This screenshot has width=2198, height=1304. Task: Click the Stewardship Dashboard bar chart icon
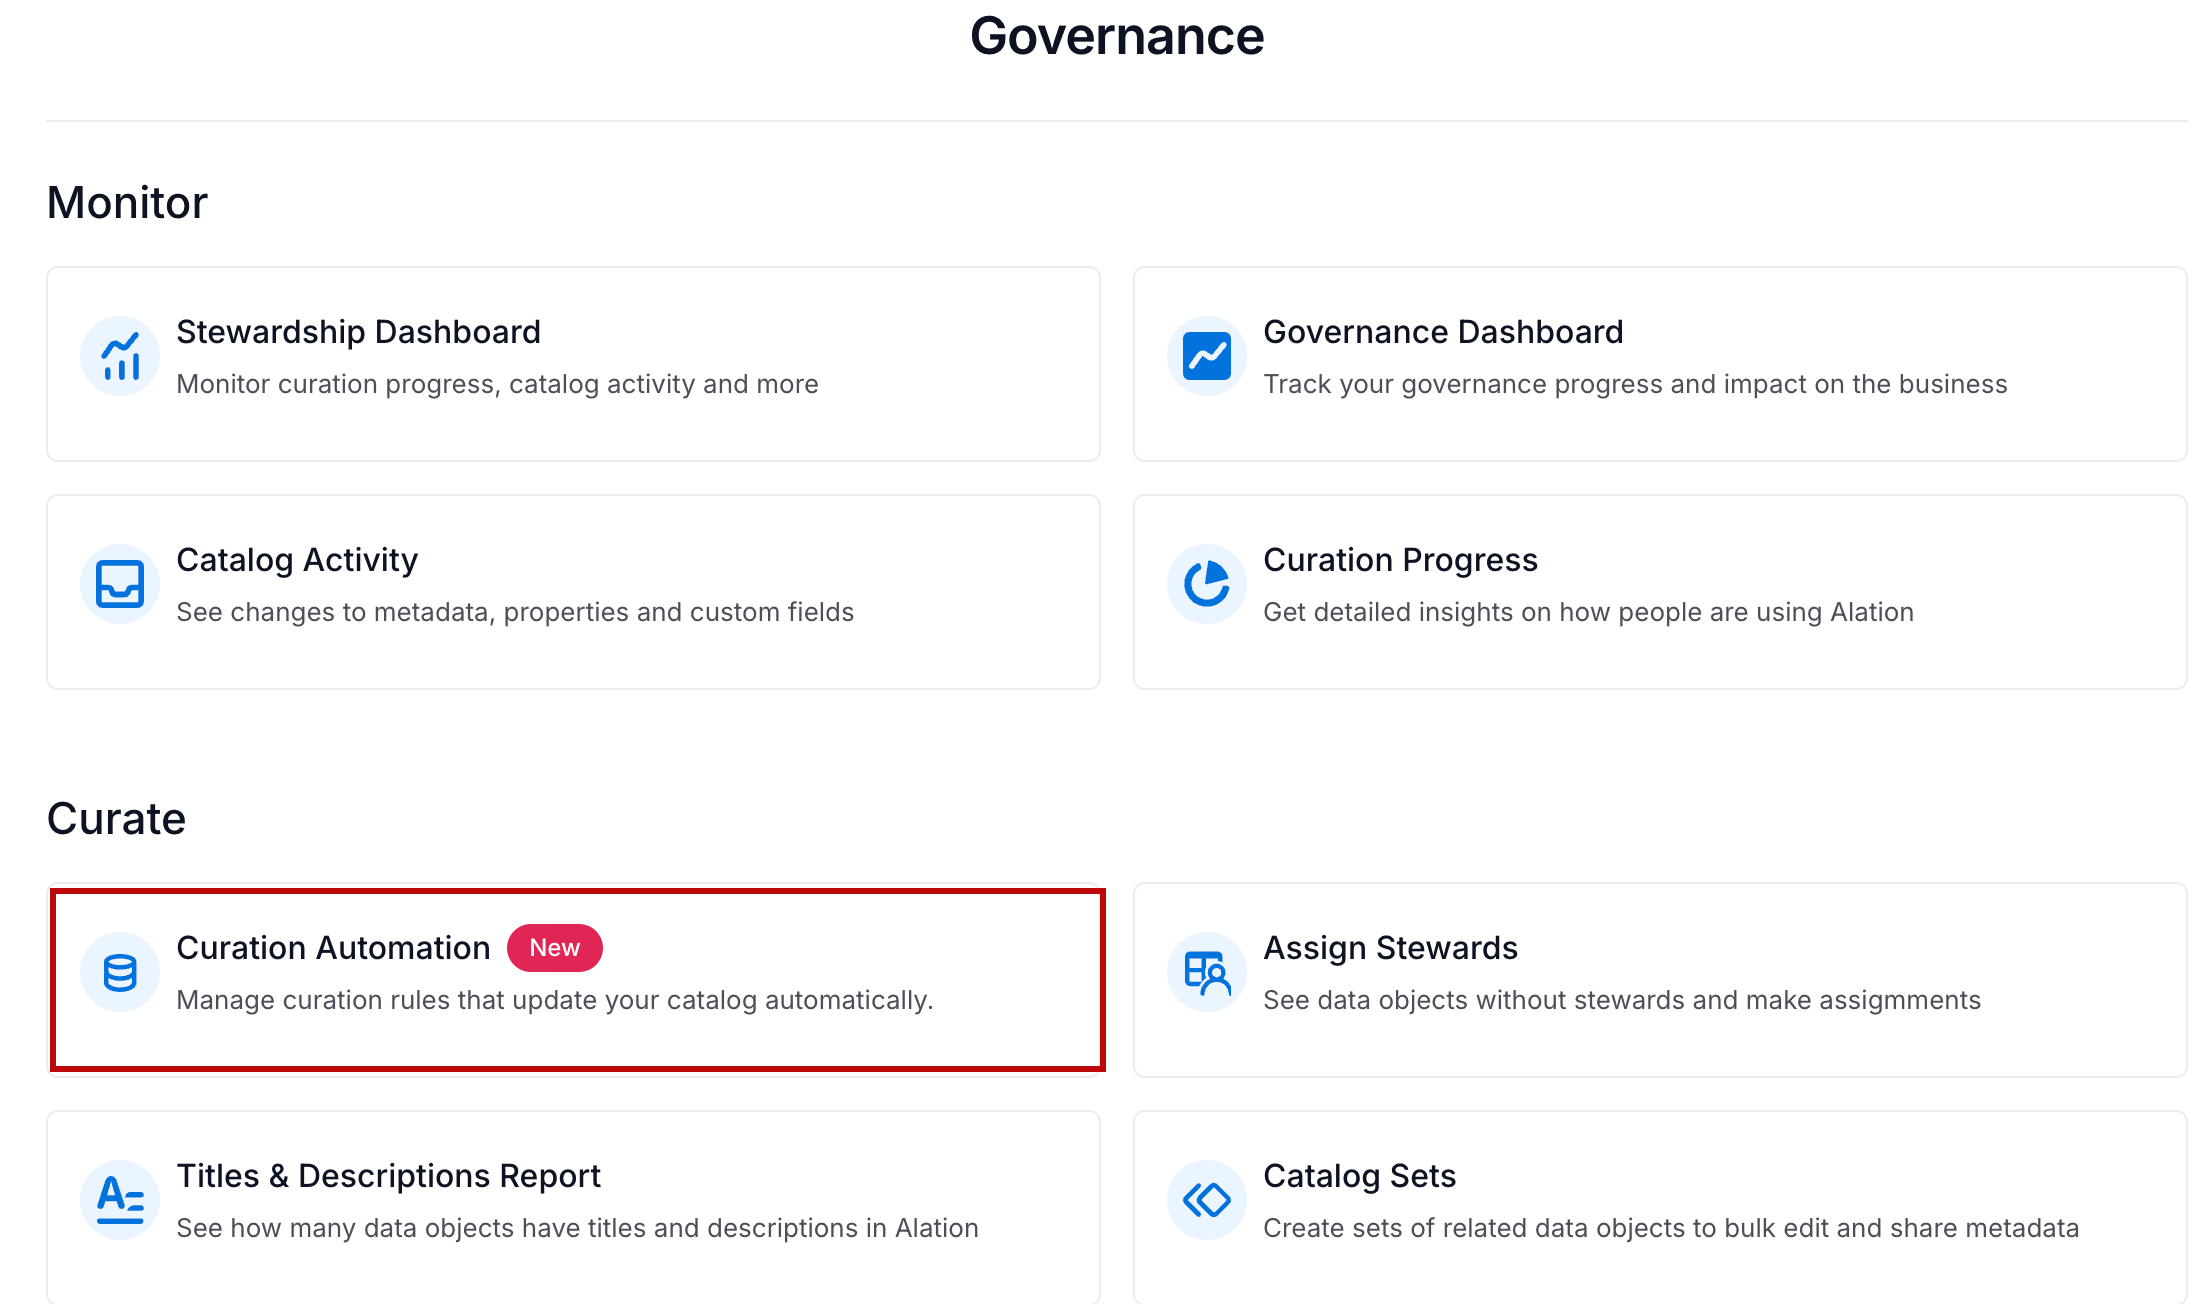pos(120,357)
